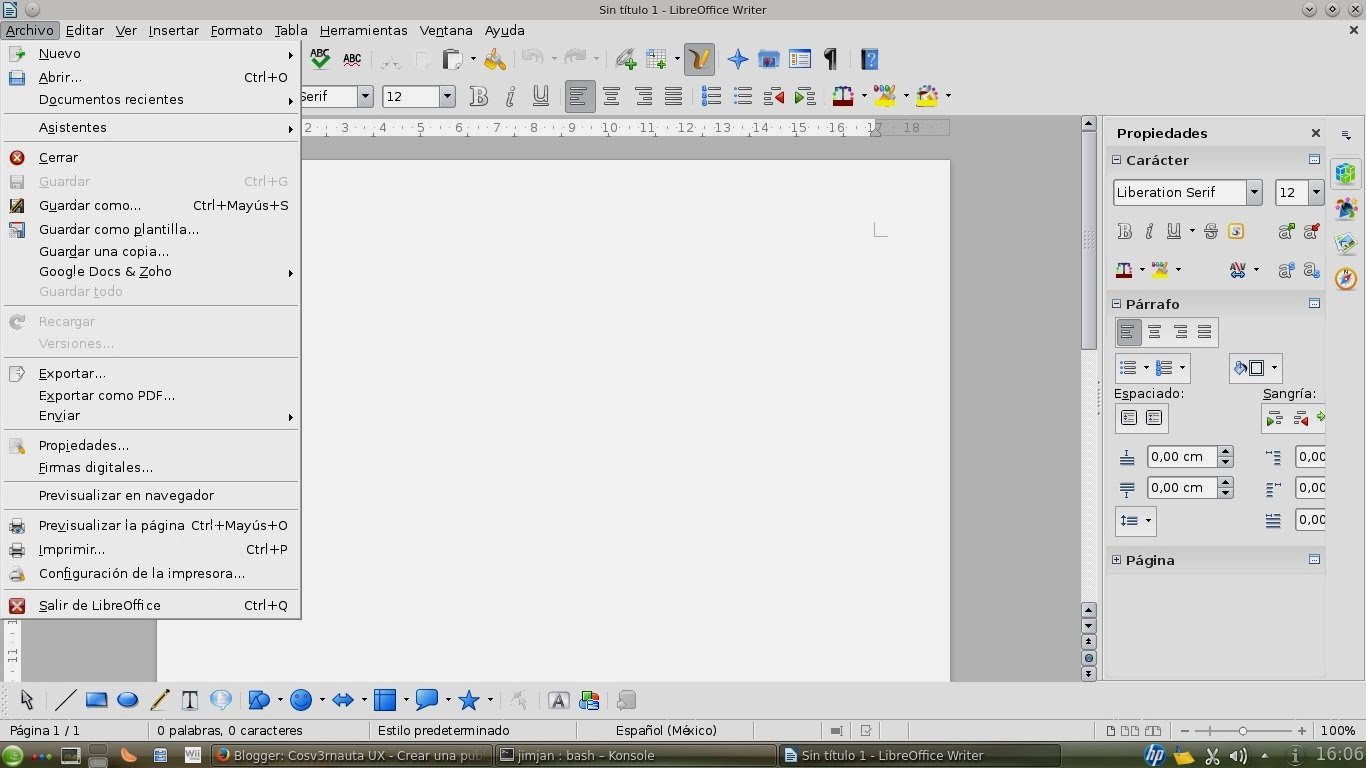The width and height of the screenshot is (1366, 768).
Task: Toggle Bold in formatting toolbar
Action: click(479, 96)
